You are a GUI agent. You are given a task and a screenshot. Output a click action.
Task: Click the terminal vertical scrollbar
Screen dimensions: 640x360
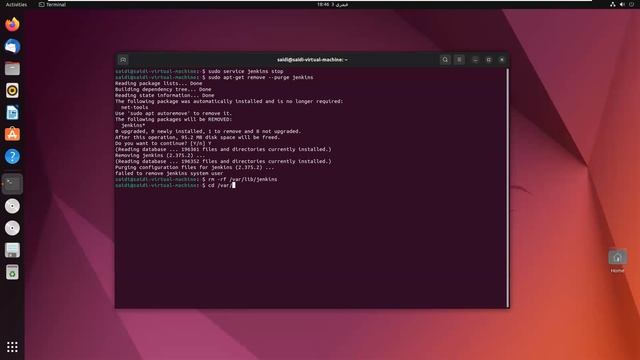(x=508, y=188)
